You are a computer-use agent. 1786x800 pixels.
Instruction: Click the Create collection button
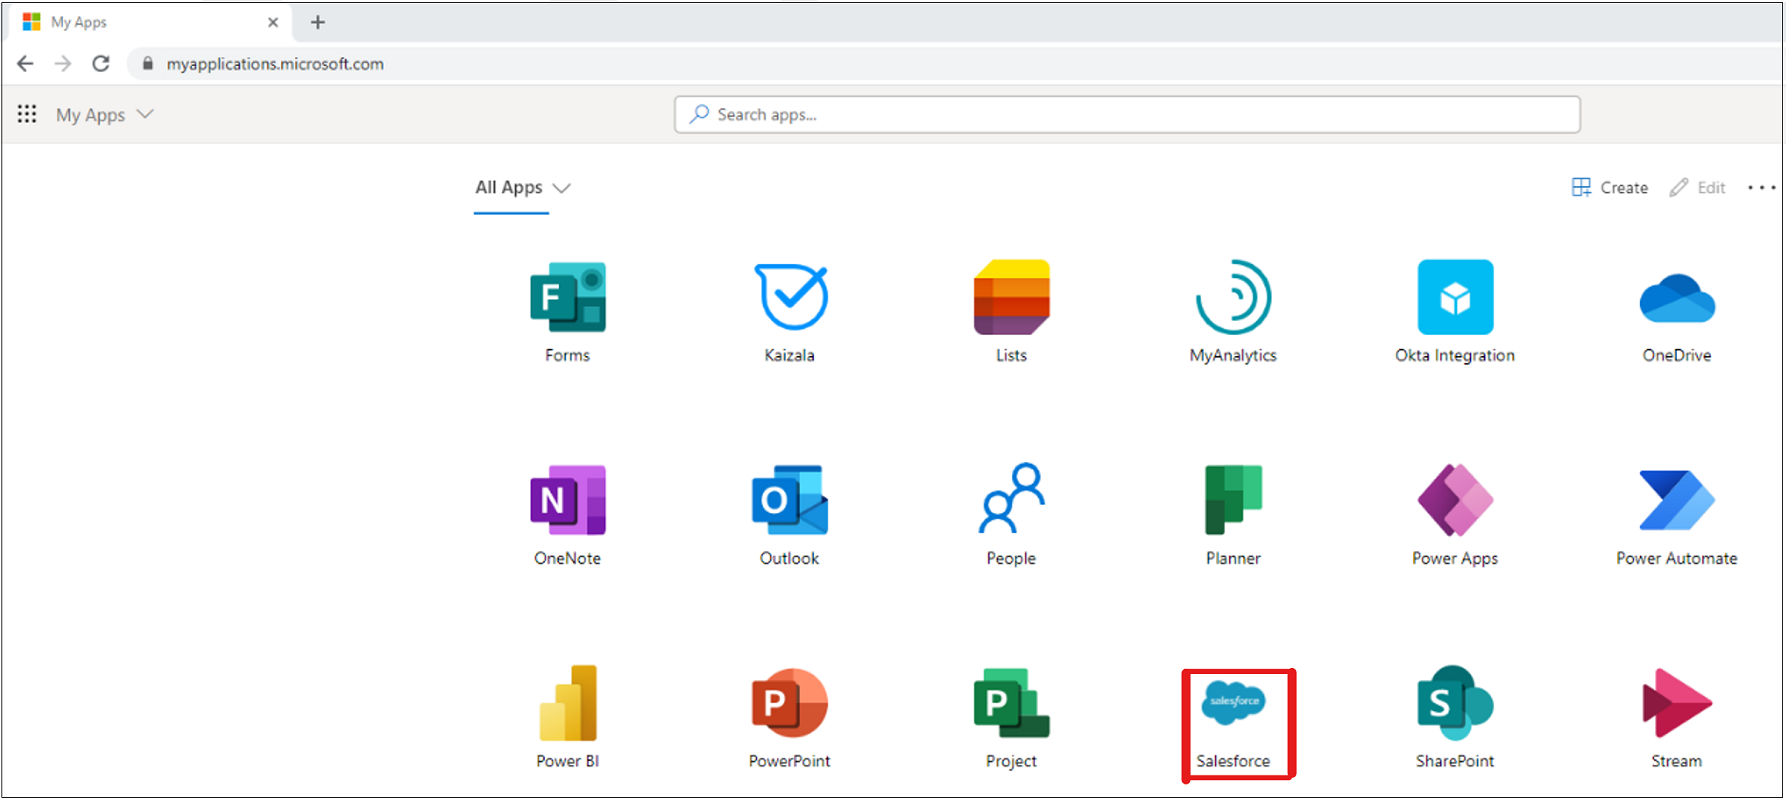[1610, 187]
